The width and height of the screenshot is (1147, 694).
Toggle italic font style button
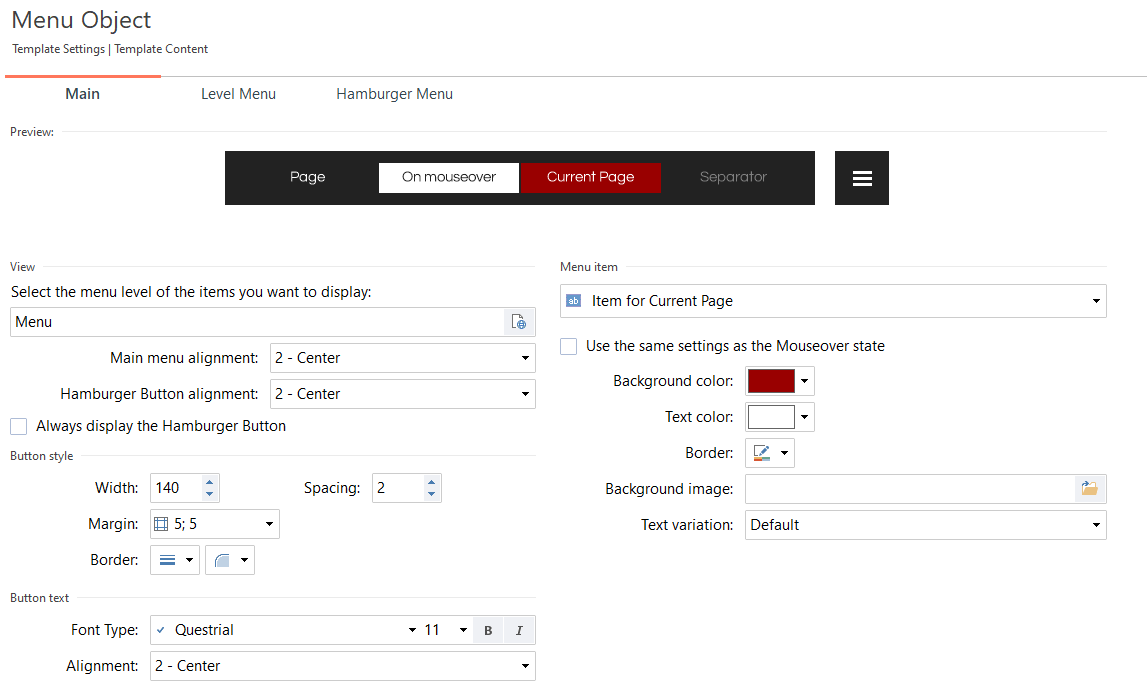519,630
